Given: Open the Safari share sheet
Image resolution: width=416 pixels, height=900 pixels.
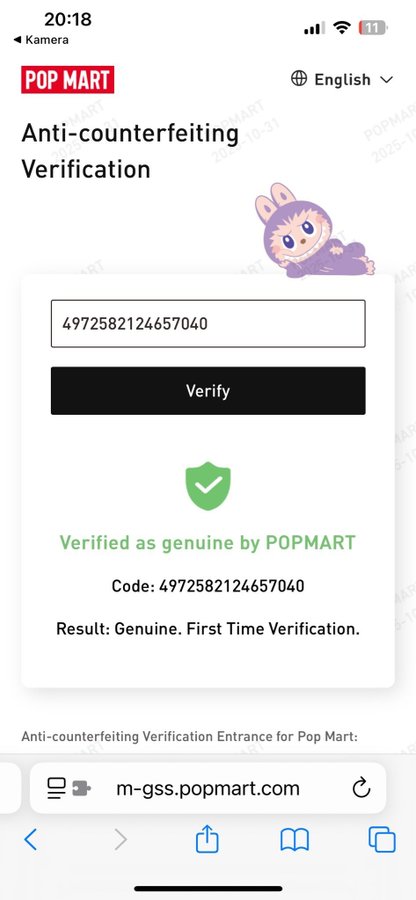Looking at the screenshot, I should click(207, 839).
